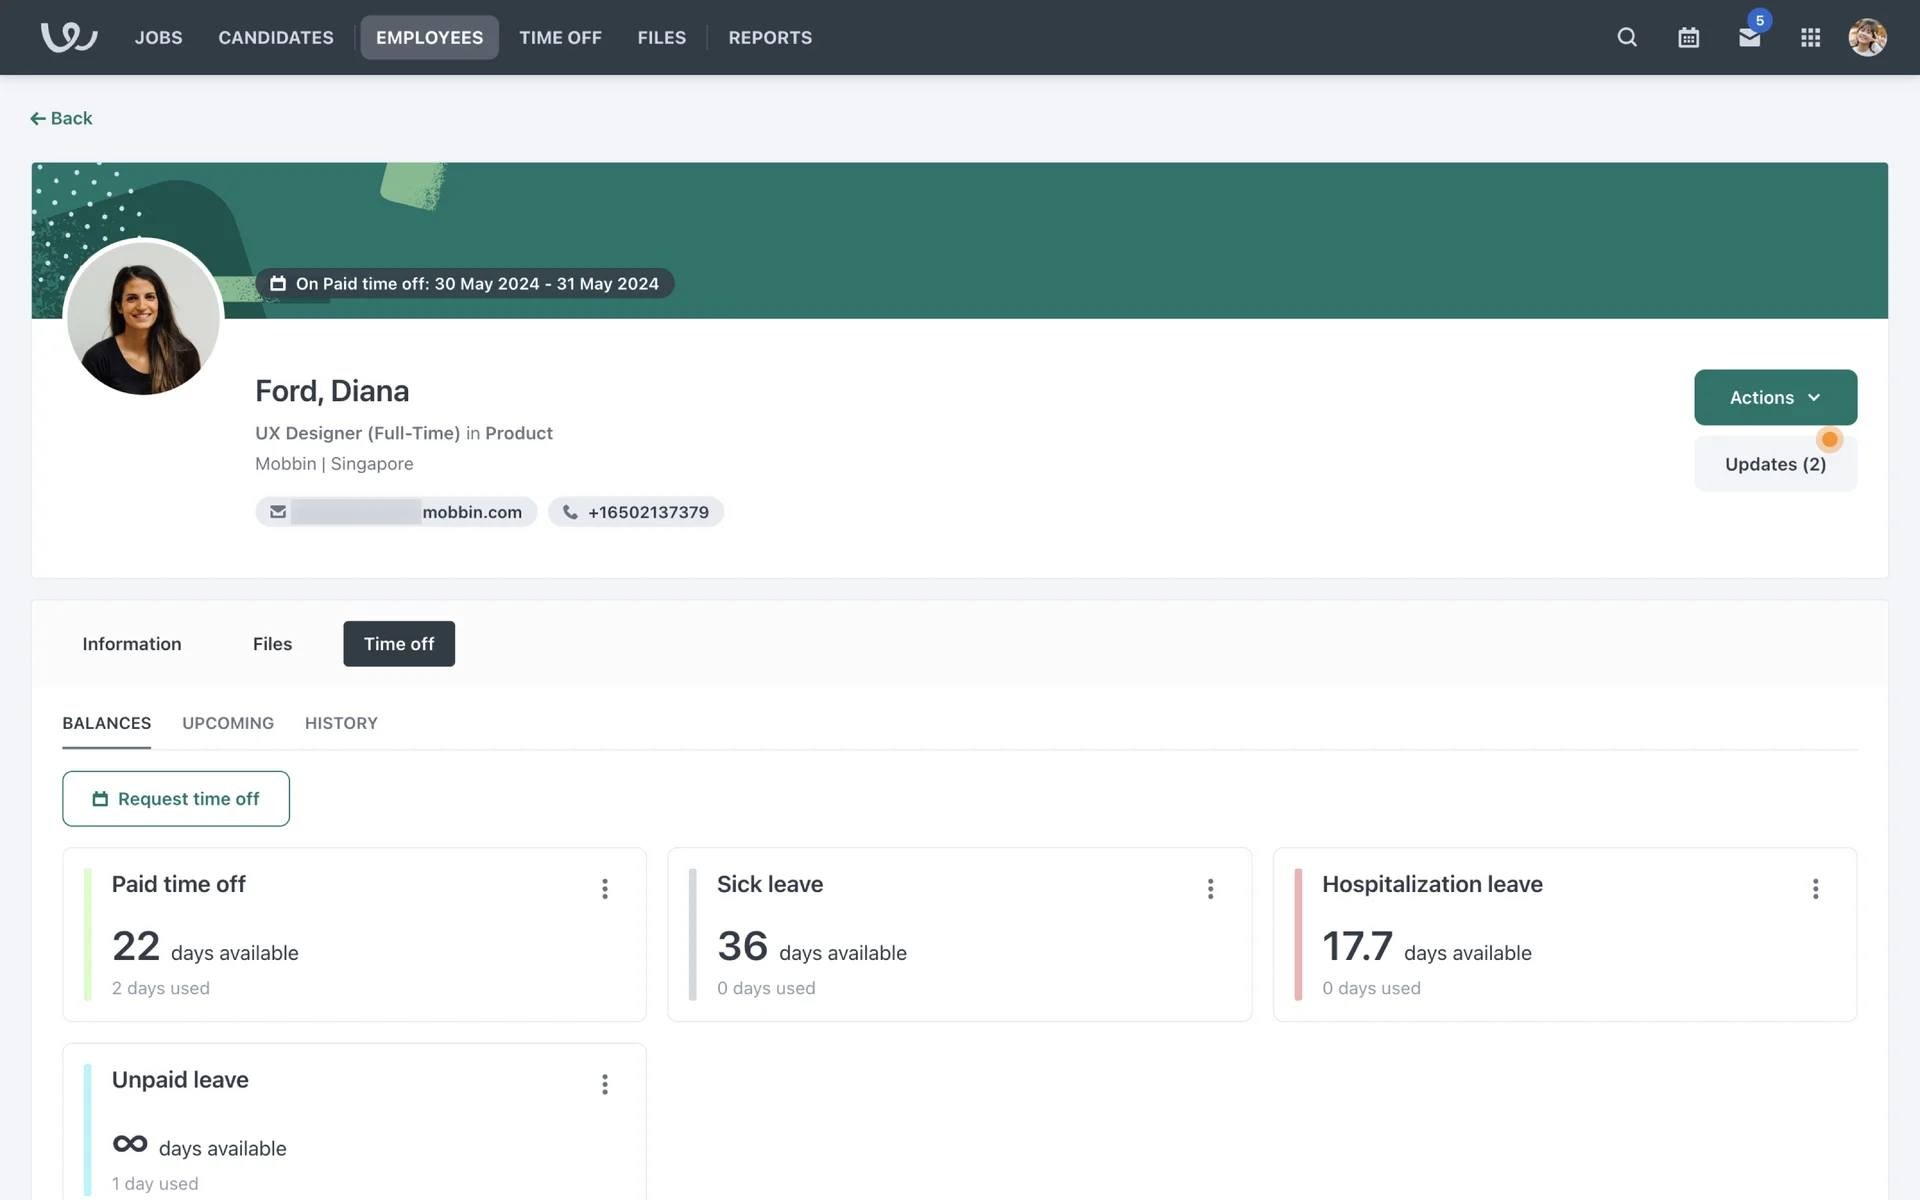This screenshot has width=1920, height=1200.
Task: Open Reports in top navigation
Action: tap(770, 37)
